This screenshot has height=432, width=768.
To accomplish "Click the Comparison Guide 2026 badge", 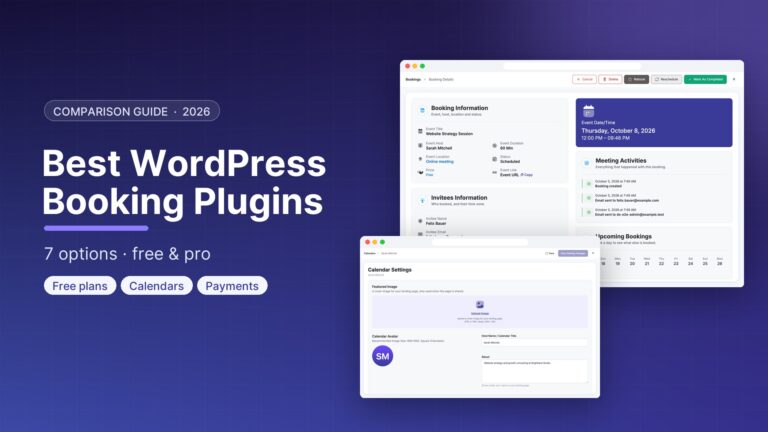I will pyautogui.click(x=132, y=111).
